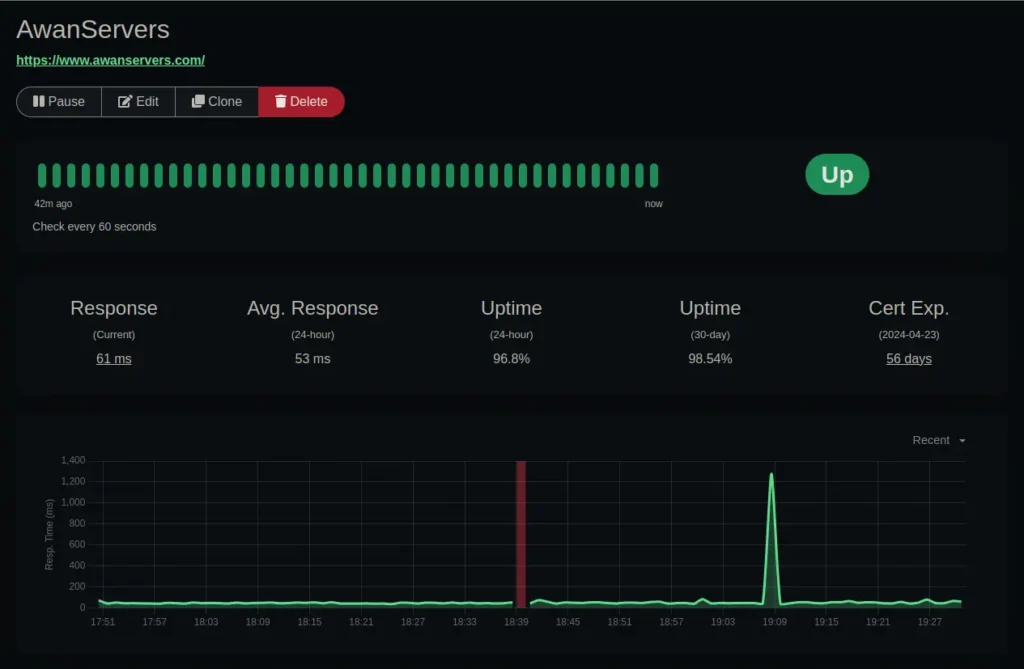The height and width of the screenshot is (669, 1024).
Task: Click the red downtime marker on the chart
Action: [x=521, y=535]
